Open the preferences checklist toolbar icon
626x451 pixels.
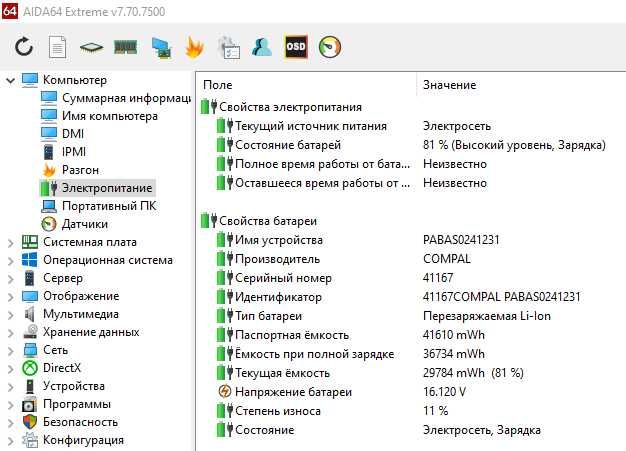click(229, 47)
